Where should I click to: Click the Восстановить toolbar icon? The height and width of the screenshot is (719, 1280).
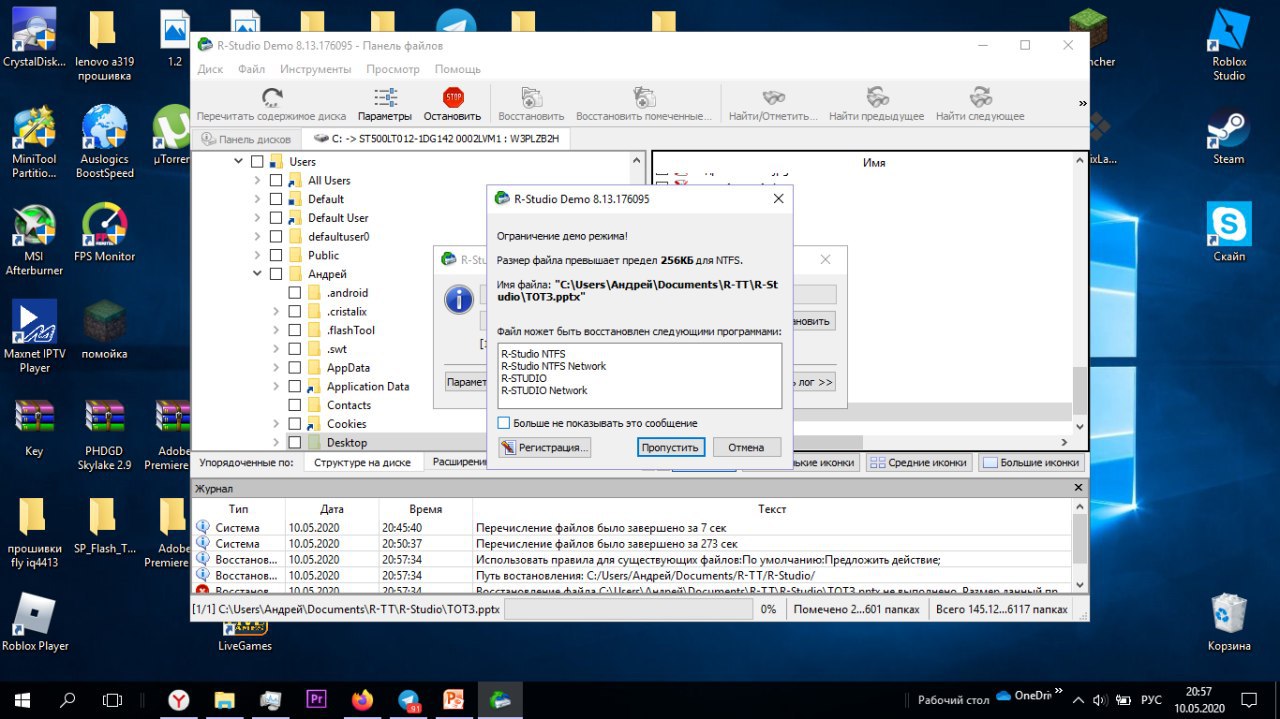[532, 97]
